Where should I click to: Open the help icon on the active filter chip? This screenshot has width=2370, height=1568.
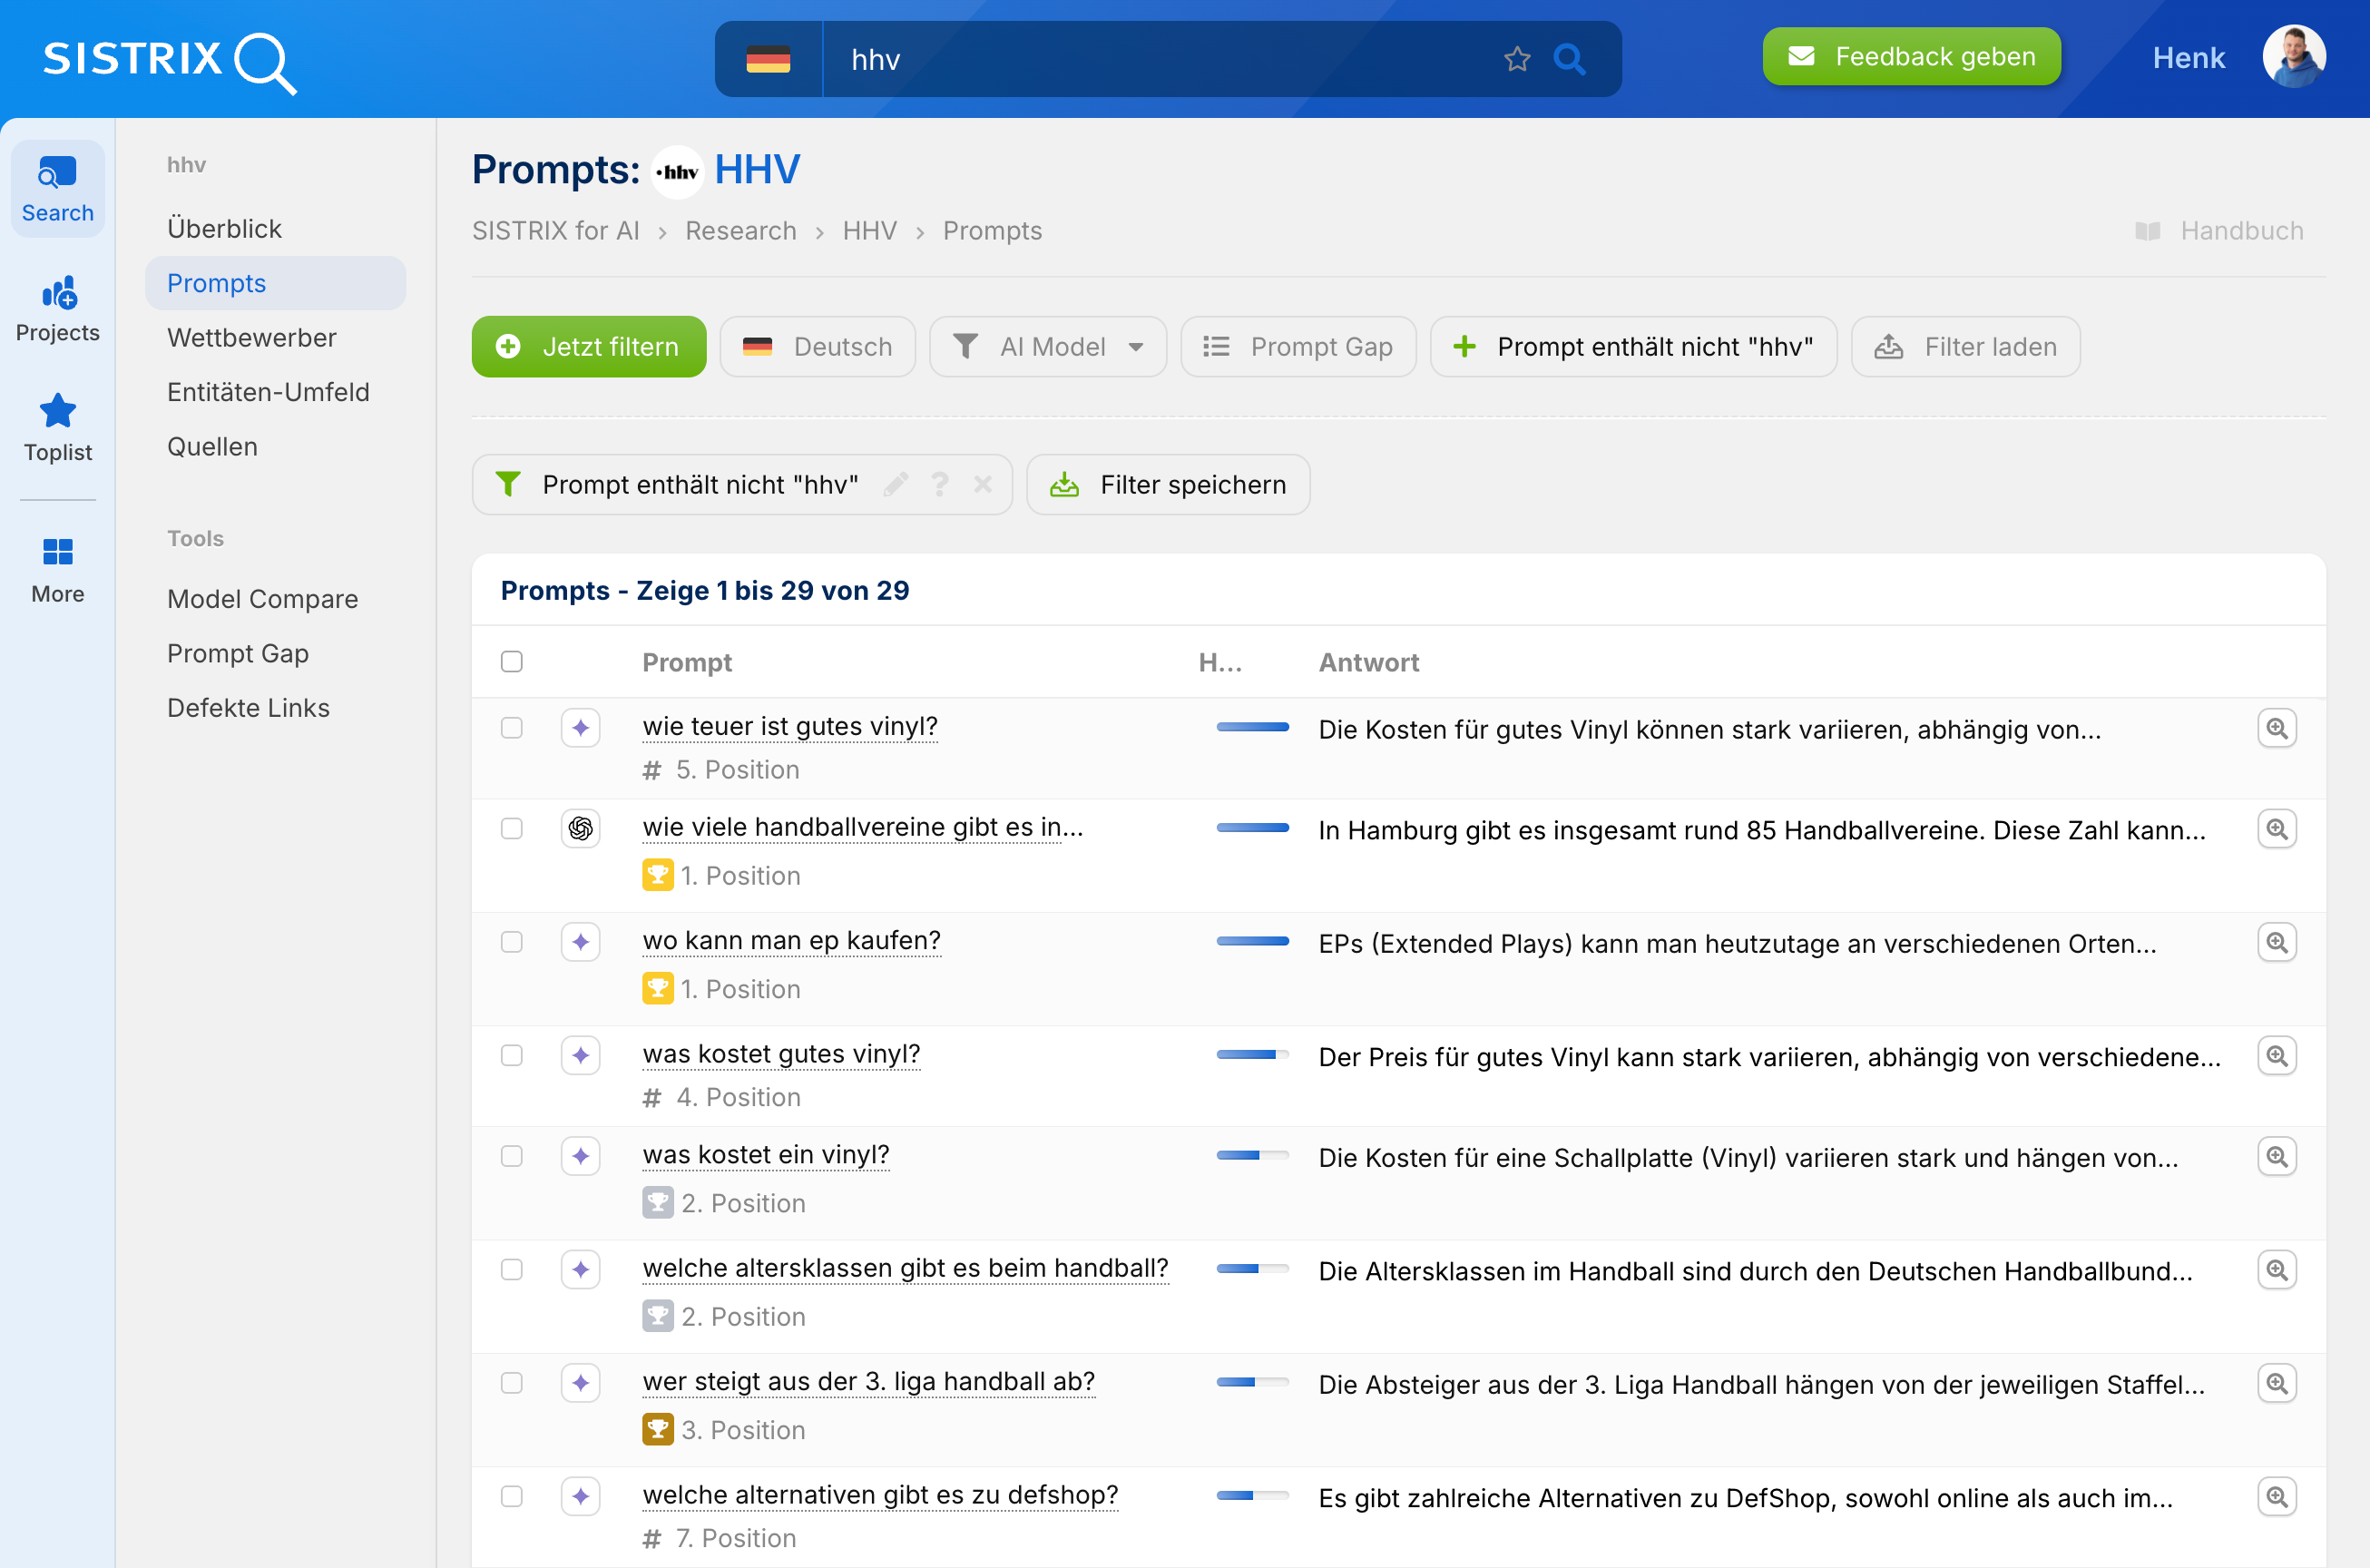940,484
